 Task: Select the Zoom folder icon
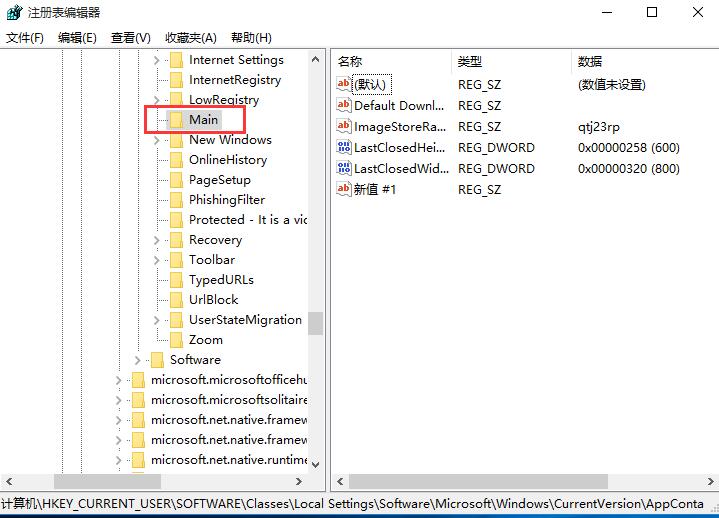click(177, 340)
